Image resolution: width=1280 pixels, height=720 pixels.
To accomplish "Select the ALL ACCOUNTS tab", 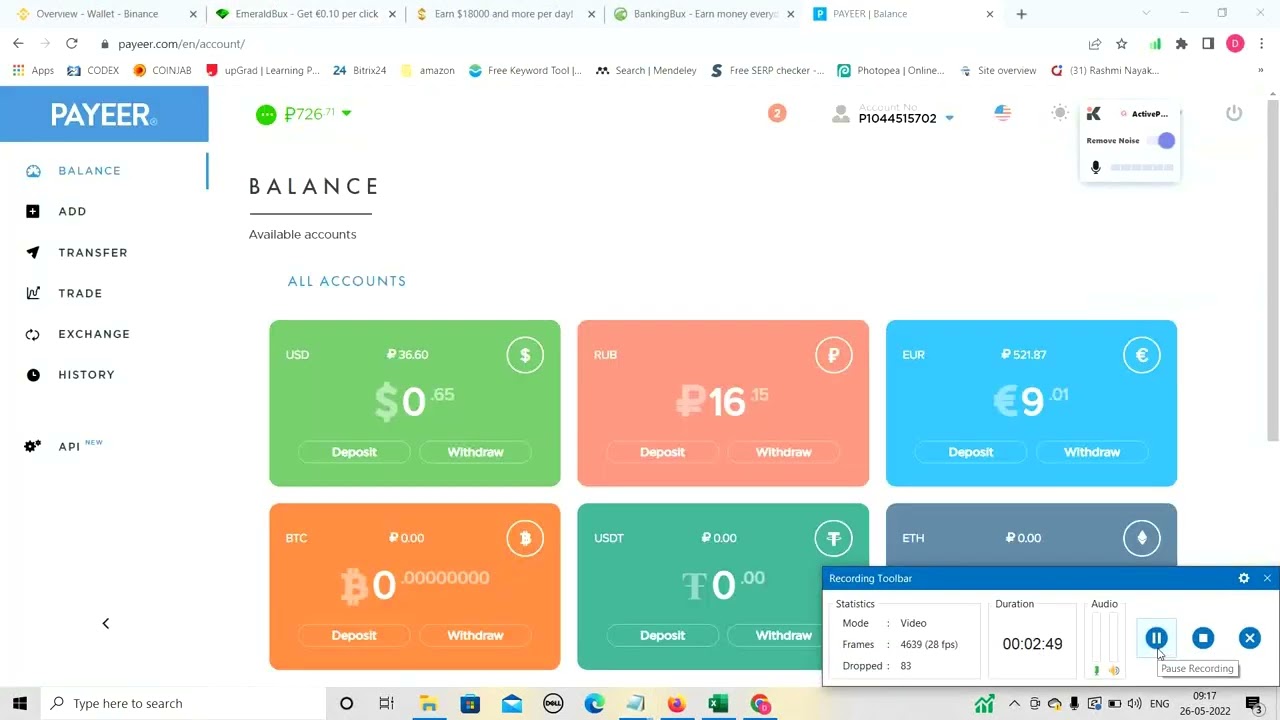I will (x=347, y=281).
